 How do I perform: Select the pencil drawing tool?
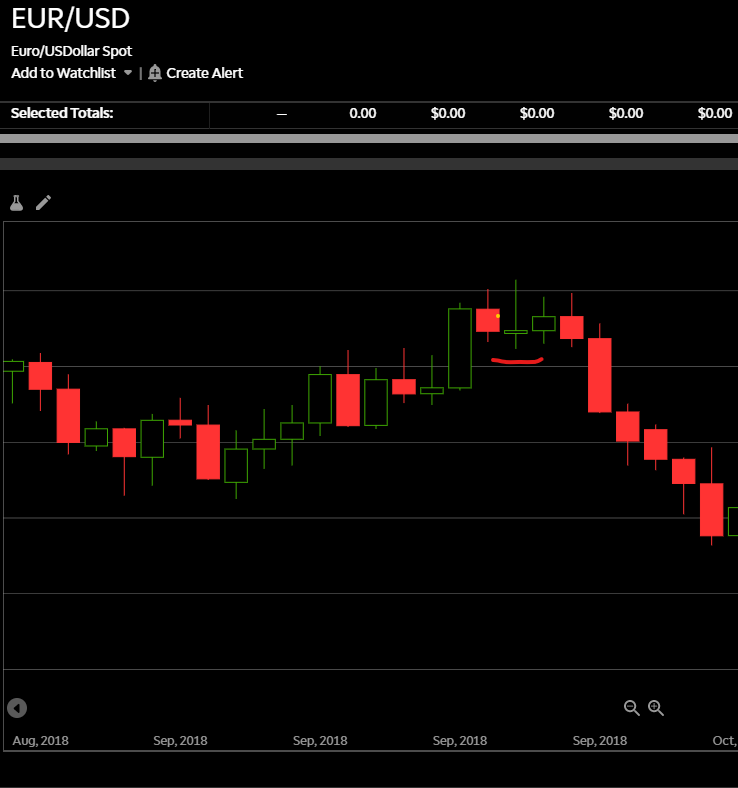point(43,203)
